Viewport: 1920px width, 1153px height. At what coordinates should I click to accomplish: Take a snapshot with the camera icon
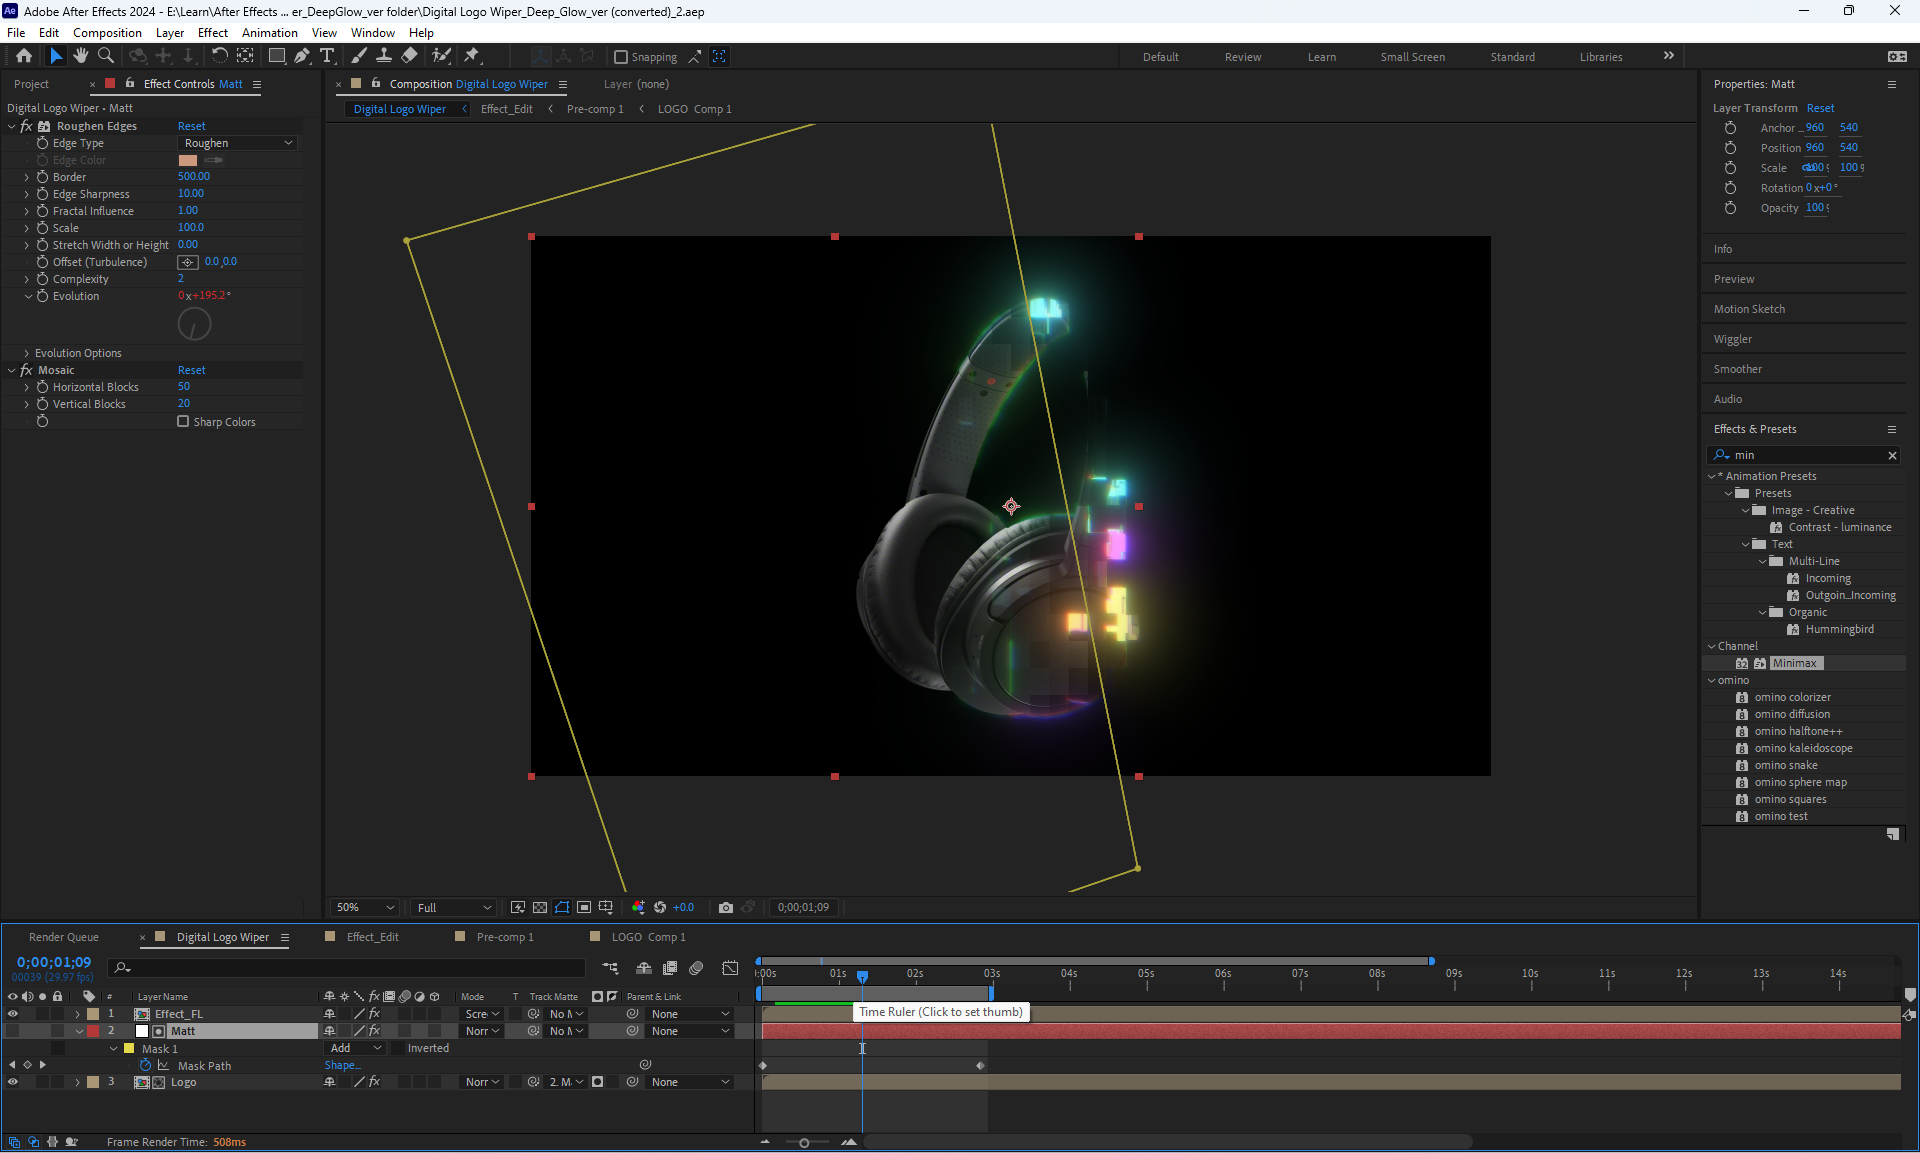[x=726, y=907]
